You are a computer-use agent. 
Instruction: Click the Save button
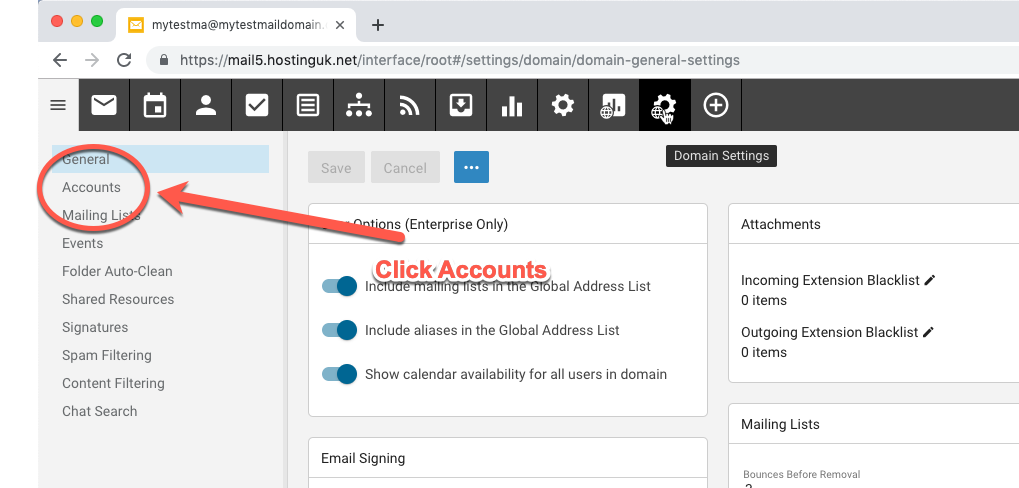(x=336, y=167)
